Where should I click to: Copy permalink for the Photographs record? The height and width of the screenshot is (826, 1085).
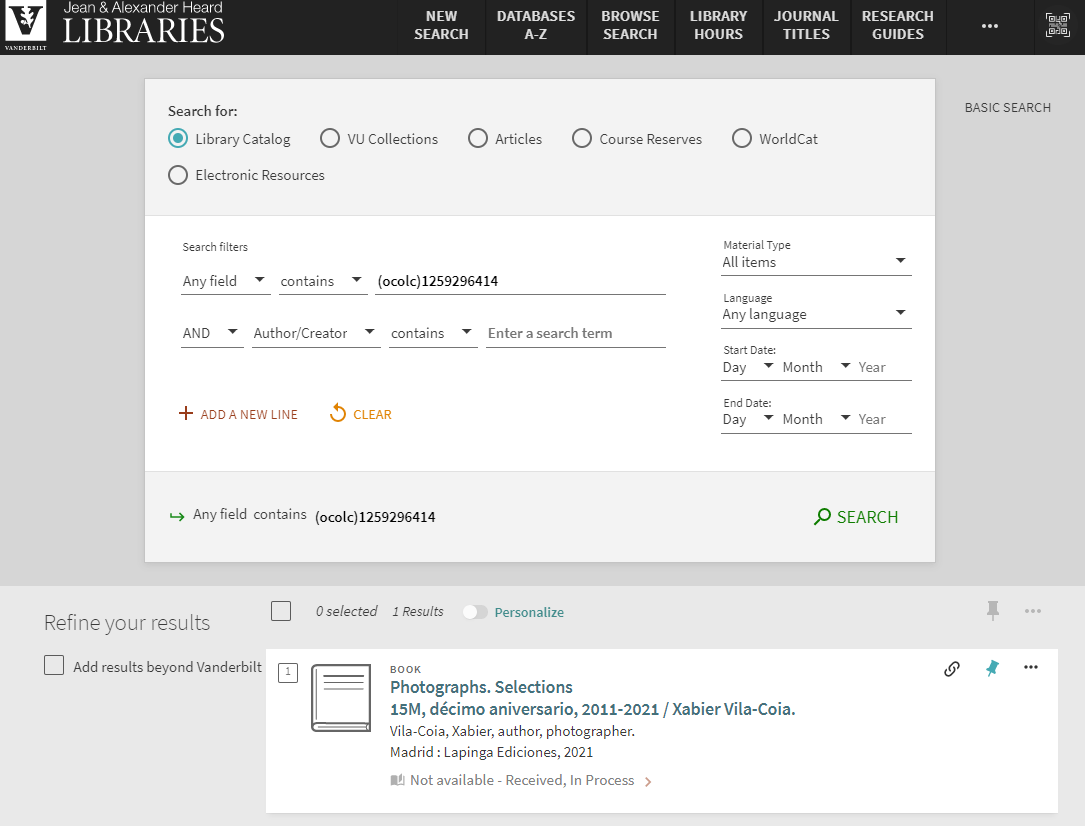click(x=952, y=668)
